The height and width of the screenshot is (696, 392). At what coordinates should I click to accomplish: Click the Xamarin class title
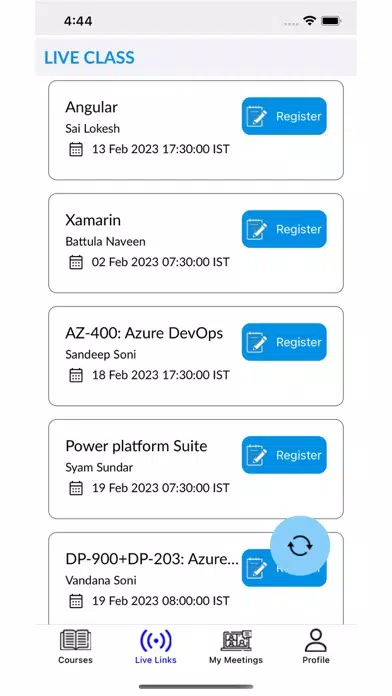tap(93, 220)
